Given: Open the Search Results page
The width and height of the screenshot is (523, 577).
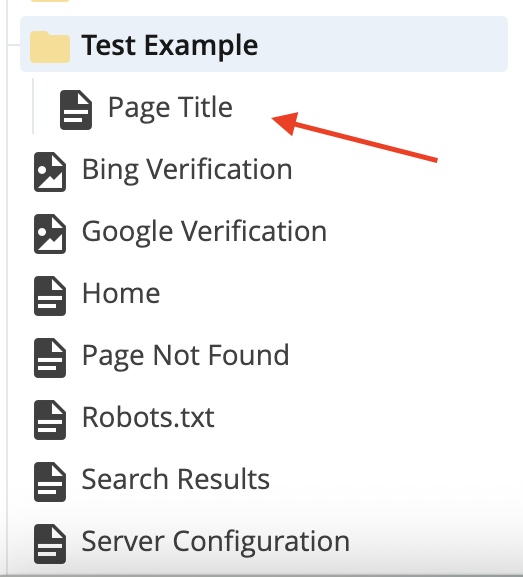Looking at the screenshot, I should coord(176,479).
